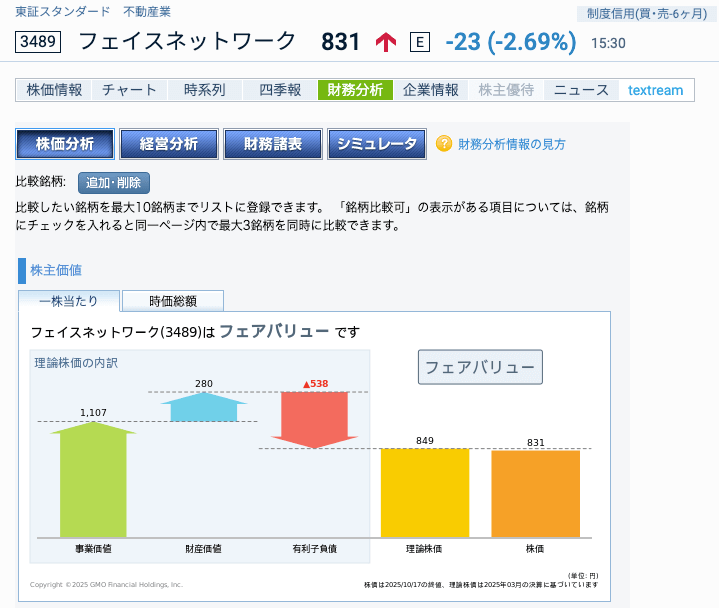Switch to the 時価総額 tab
The height and width of the screenshot is (608, 719).
173,301
